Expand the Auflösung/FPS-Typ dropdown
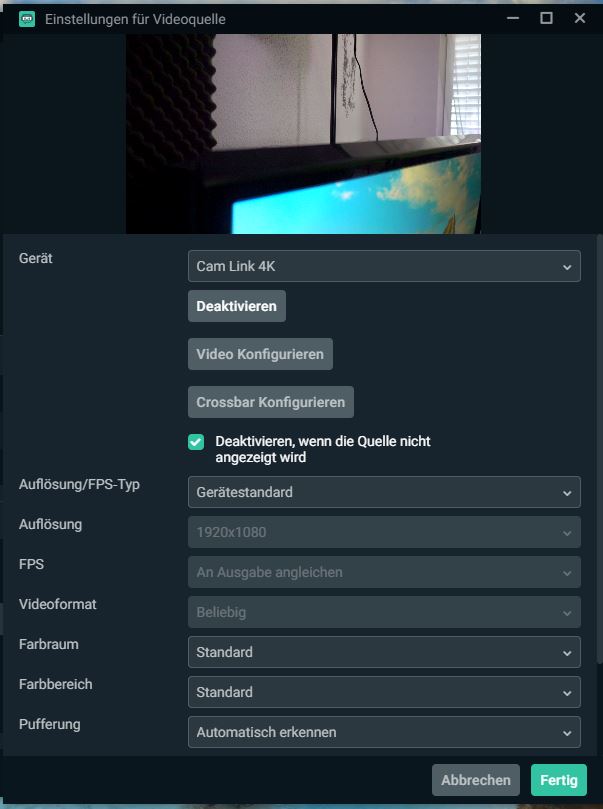This screenshot has width=603, height=809. tap(384, 492)
